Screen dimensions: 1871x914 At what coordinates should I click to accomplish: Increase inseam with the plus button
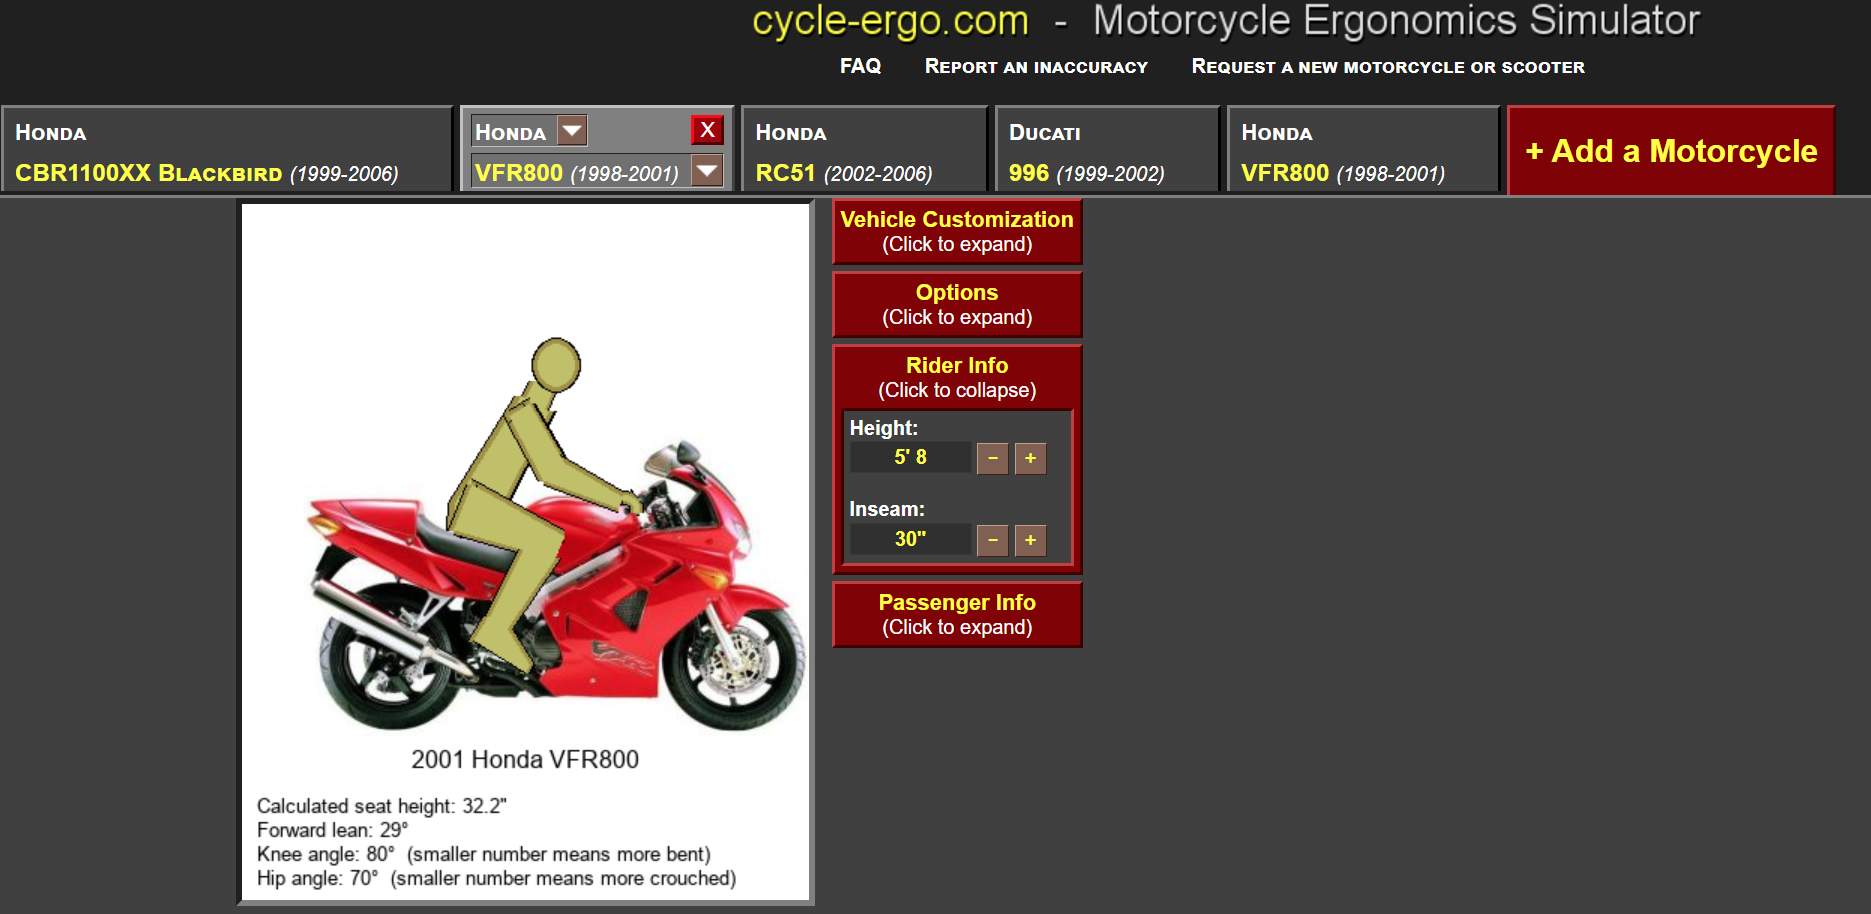pos(1030,540)
